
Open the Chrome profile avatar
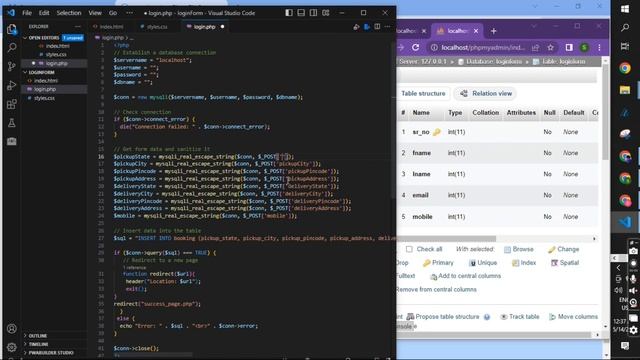[584, 48]
